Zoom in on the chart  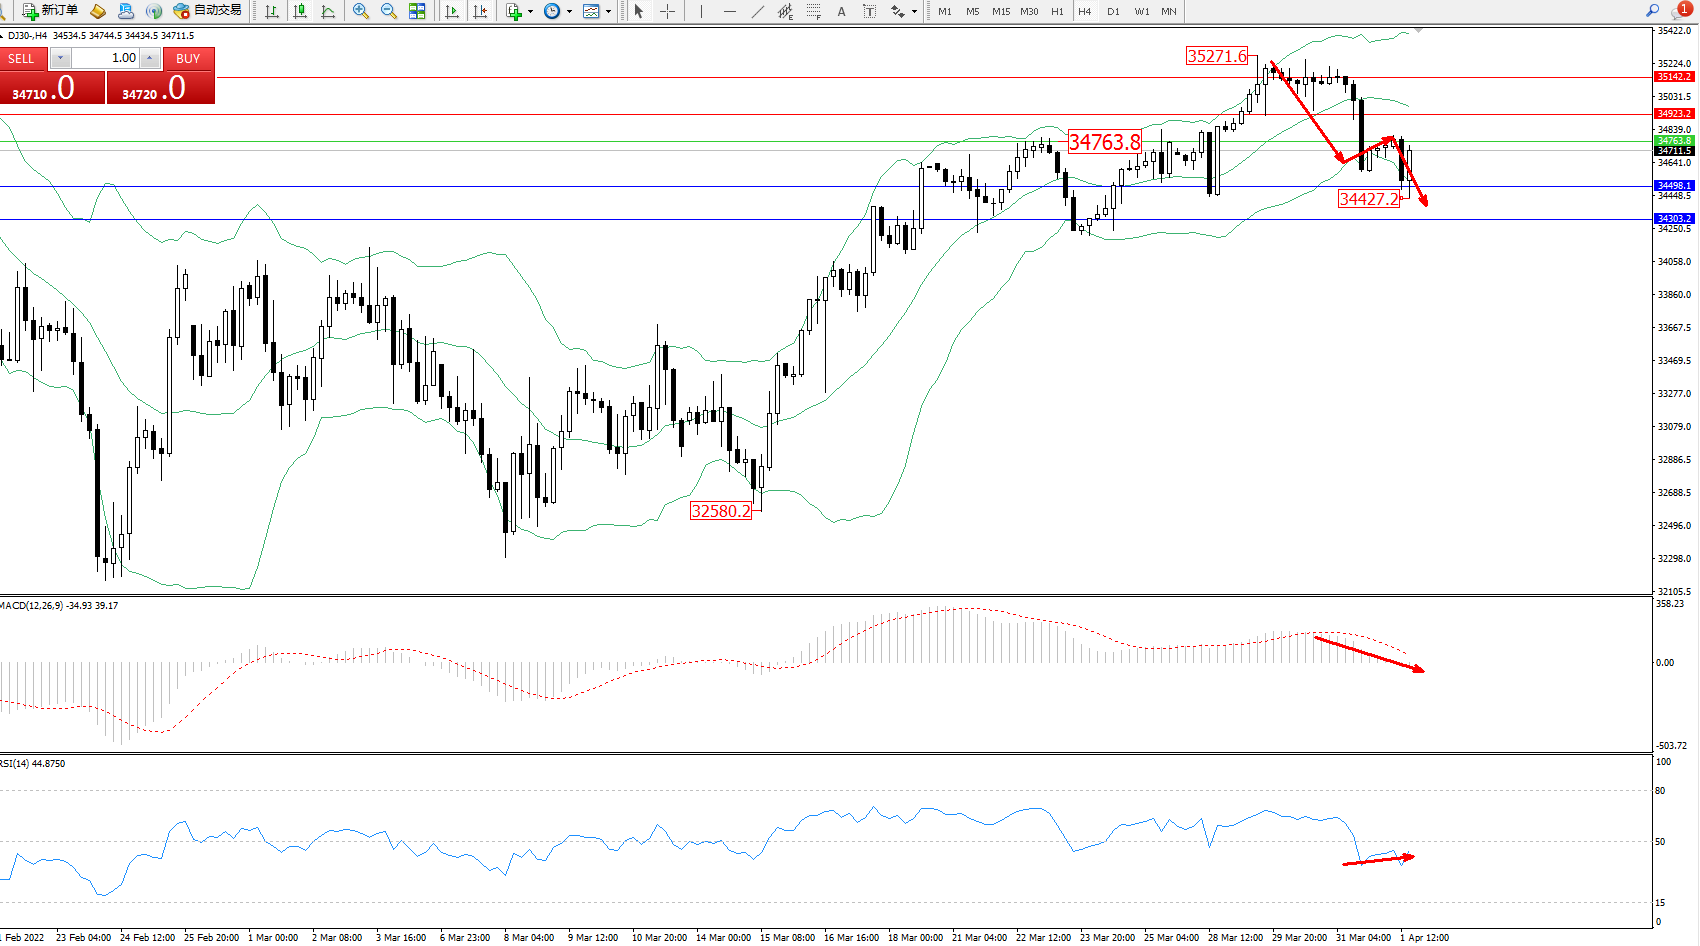pyautogui.click(x=361, y=11)
